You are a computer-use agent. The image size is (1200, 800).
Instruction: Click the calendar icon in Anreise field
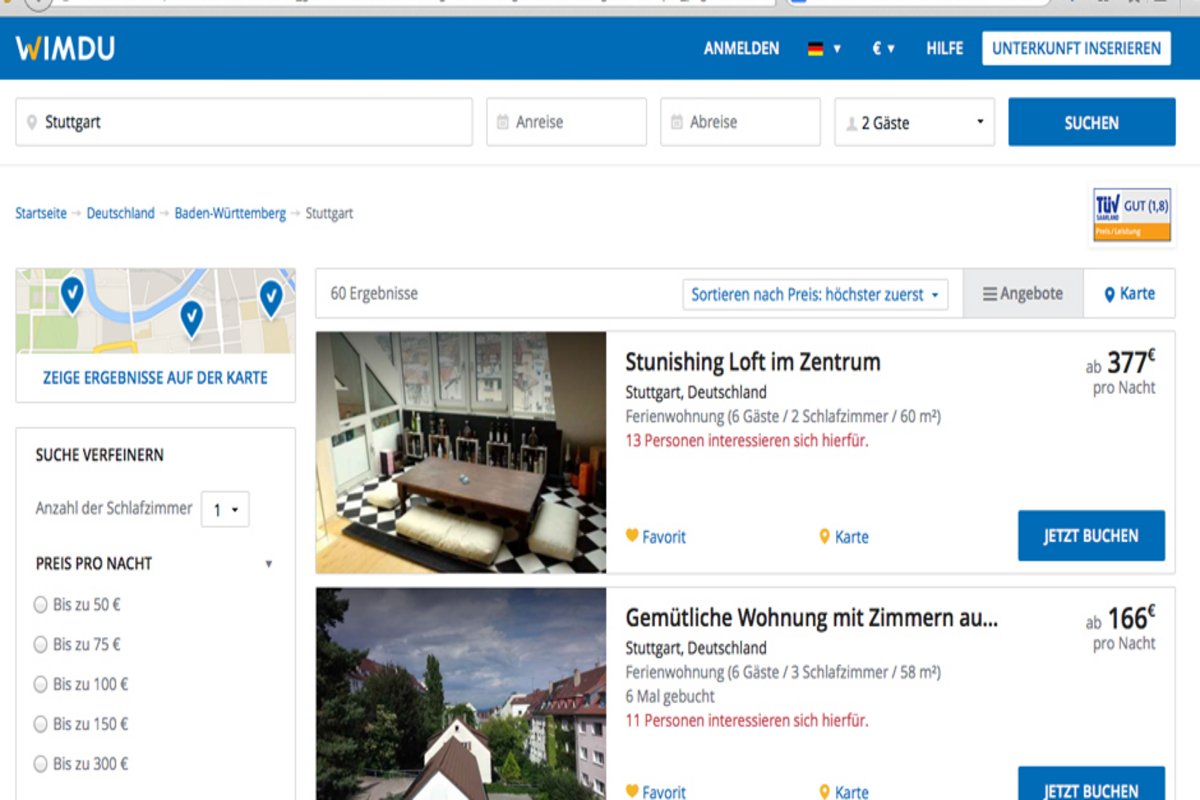tap(503, 122)
